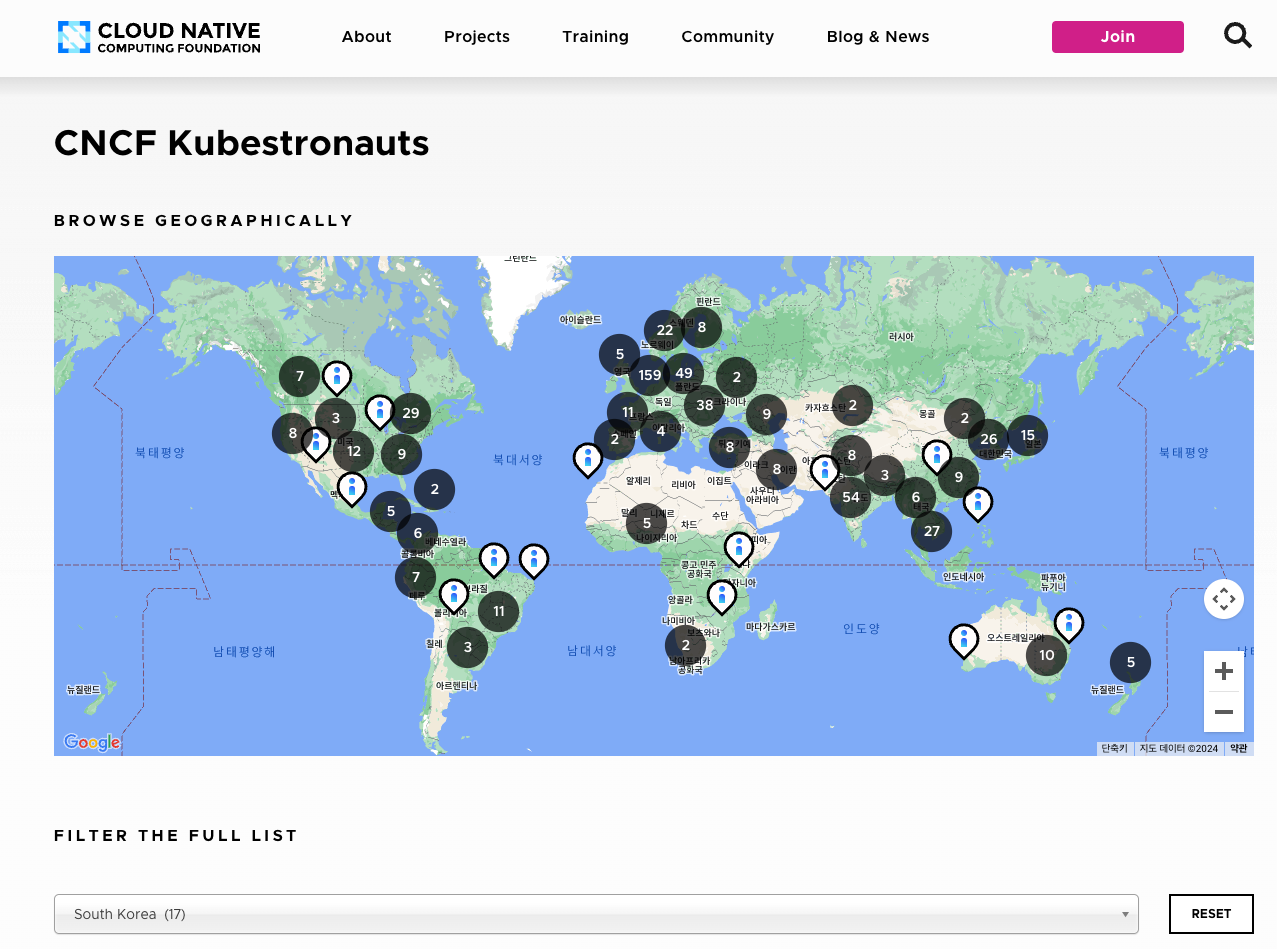Open the 11 cluster over France
This screenshot has height=949, width=1277.
point(628,412)
